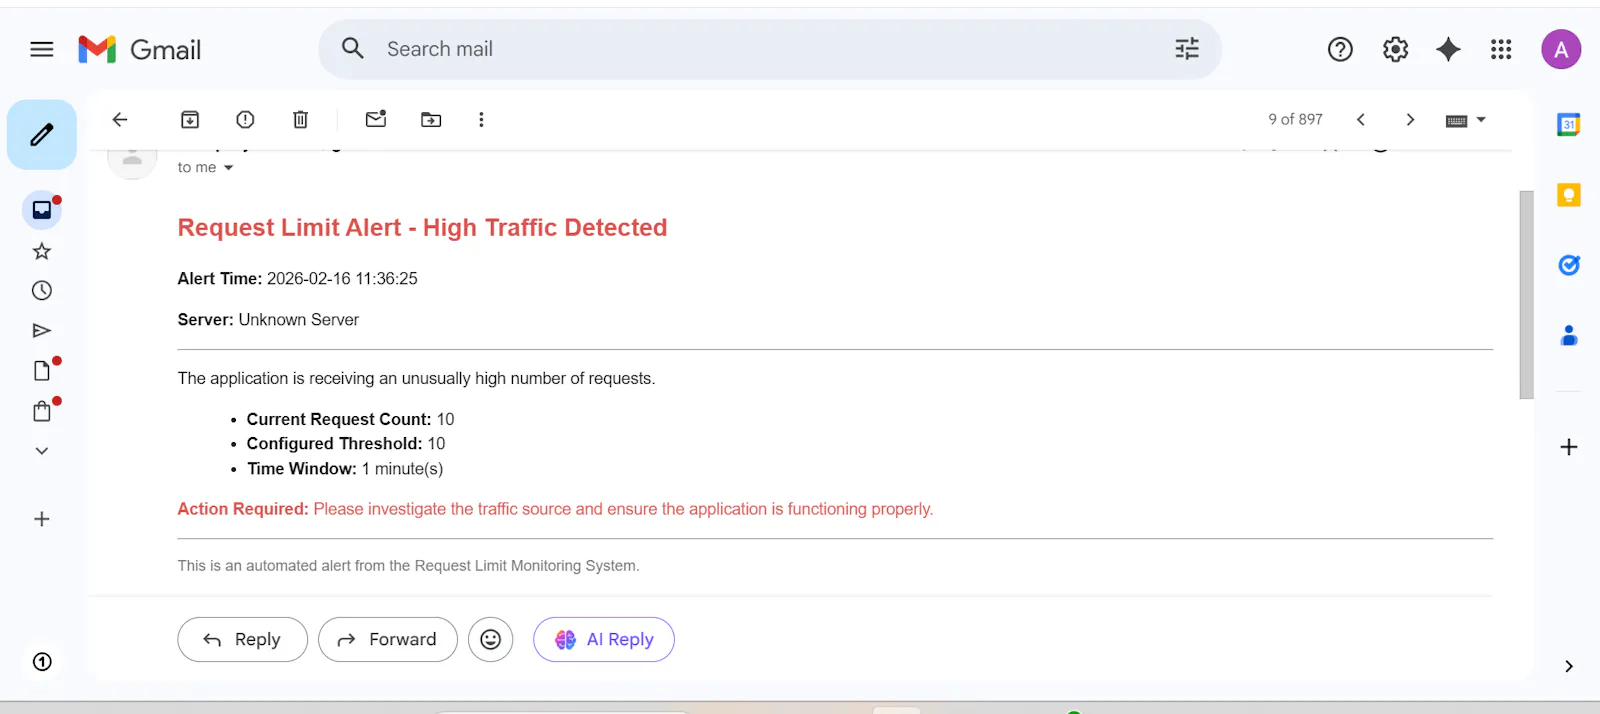This screenshot has height=714, width=1600.
Task: Hide side panel chevron at bottom right
Action: 1569,666
